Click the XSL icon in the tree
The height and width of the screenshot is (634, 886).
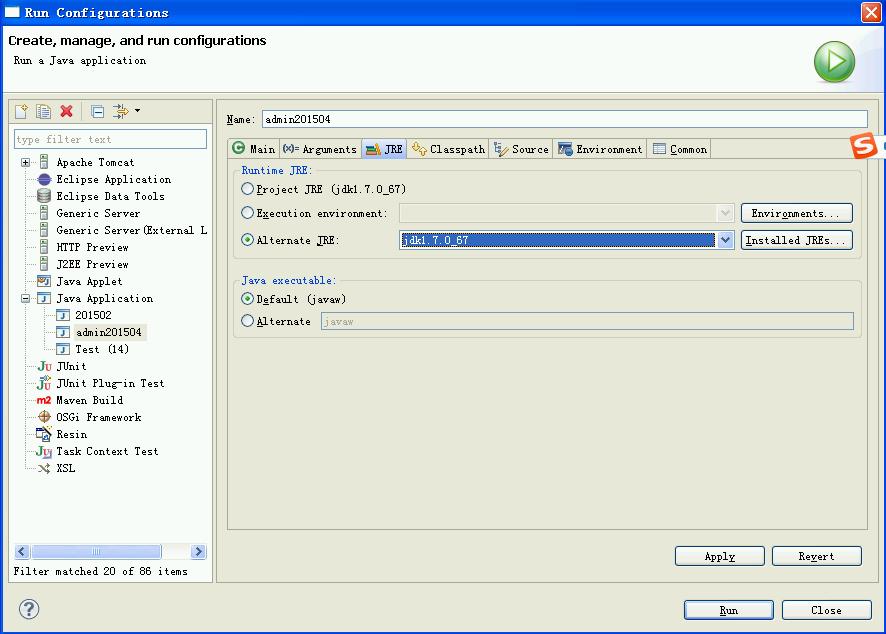(44, 468)
